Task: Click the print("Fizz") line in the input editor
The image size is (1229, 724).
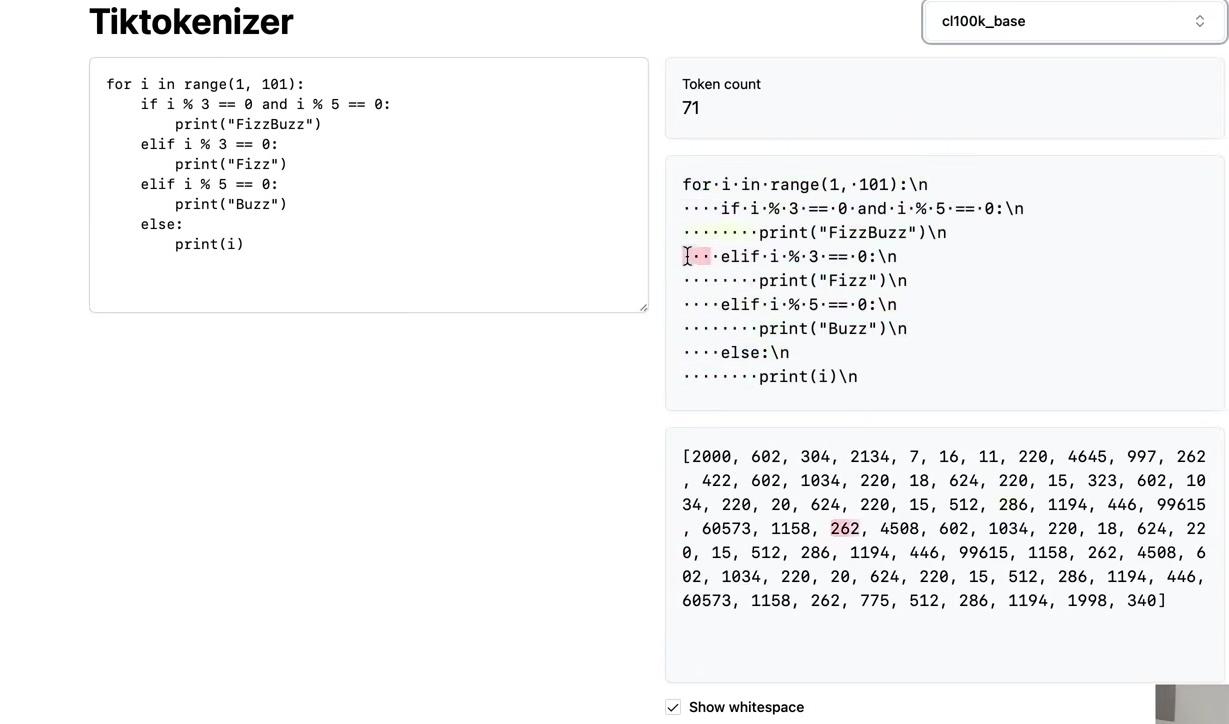Action: tap(231, 164)
